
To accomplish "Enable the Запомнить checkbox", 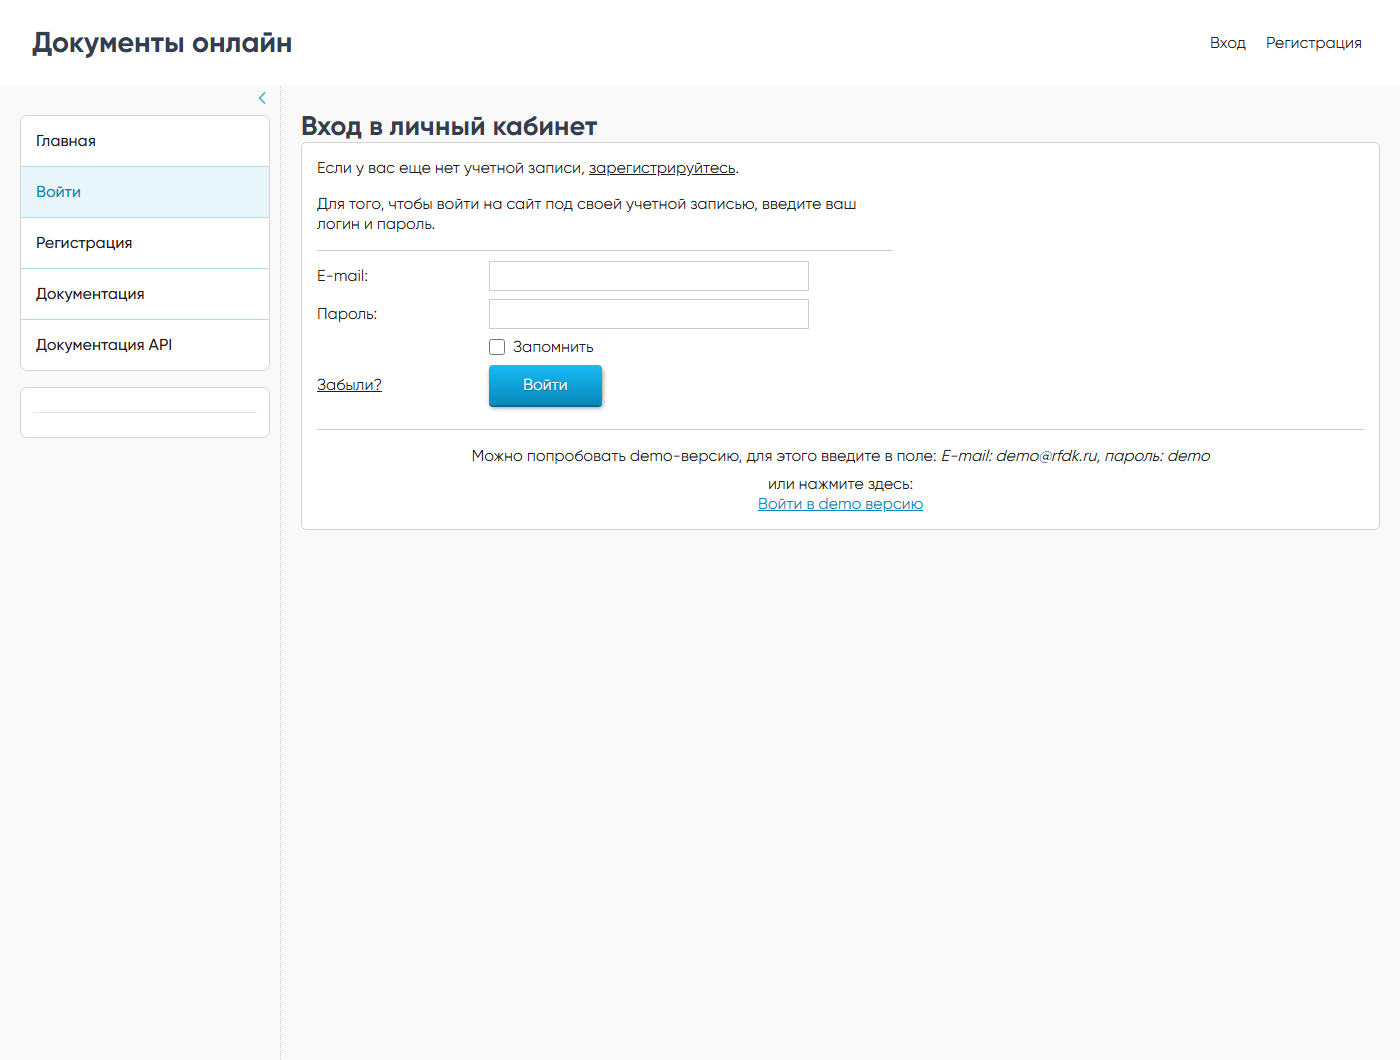I will click(x=497, y=347).
